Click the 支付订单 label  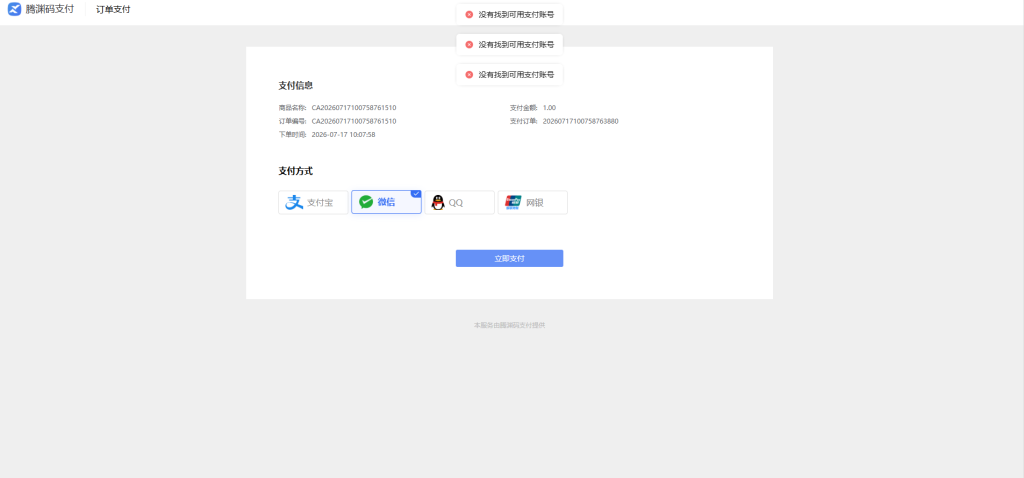[x=524, y=121]
